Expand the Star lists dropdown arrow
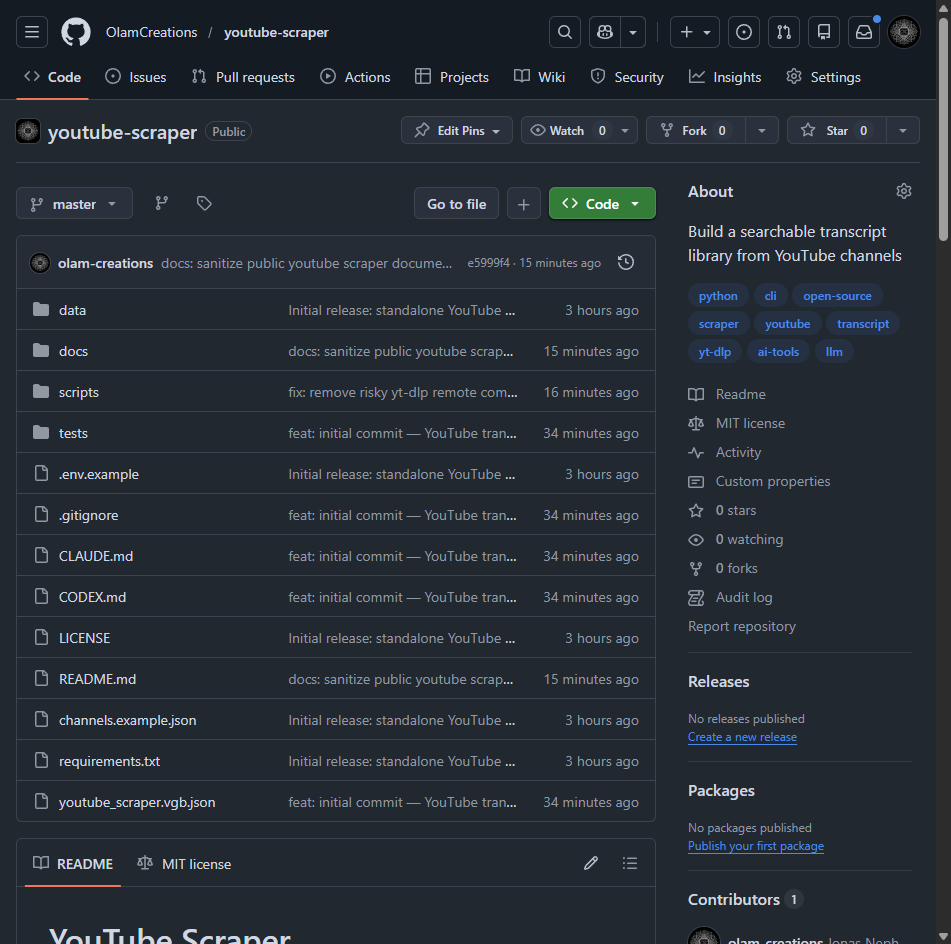This screenshot has width=951, height=944. pyautogui.click(x=902, y=130)
